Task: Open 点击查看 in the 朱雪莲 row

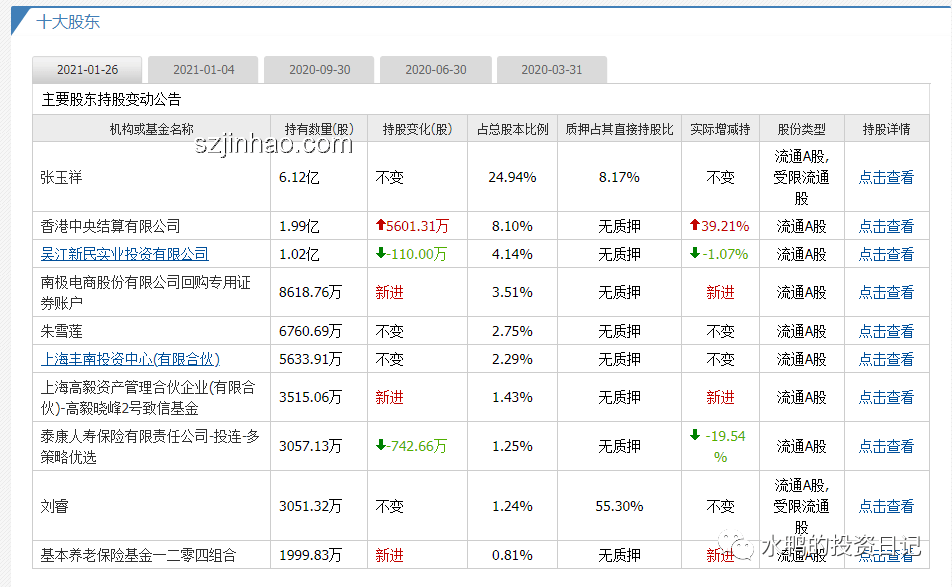Action: click(x=886, y=331)
